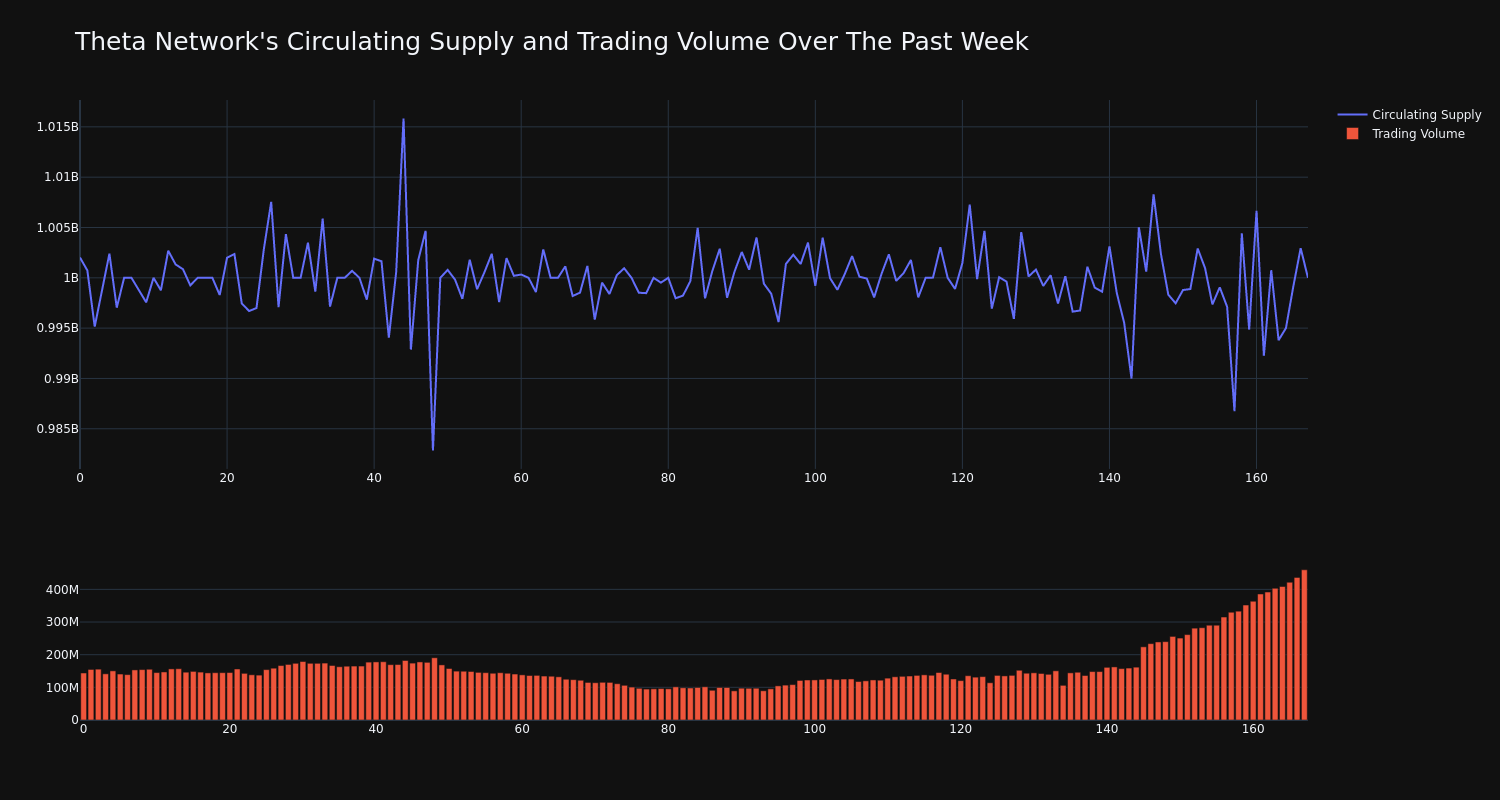Click x-axis label 140 on volume chart

[1107, 729]
